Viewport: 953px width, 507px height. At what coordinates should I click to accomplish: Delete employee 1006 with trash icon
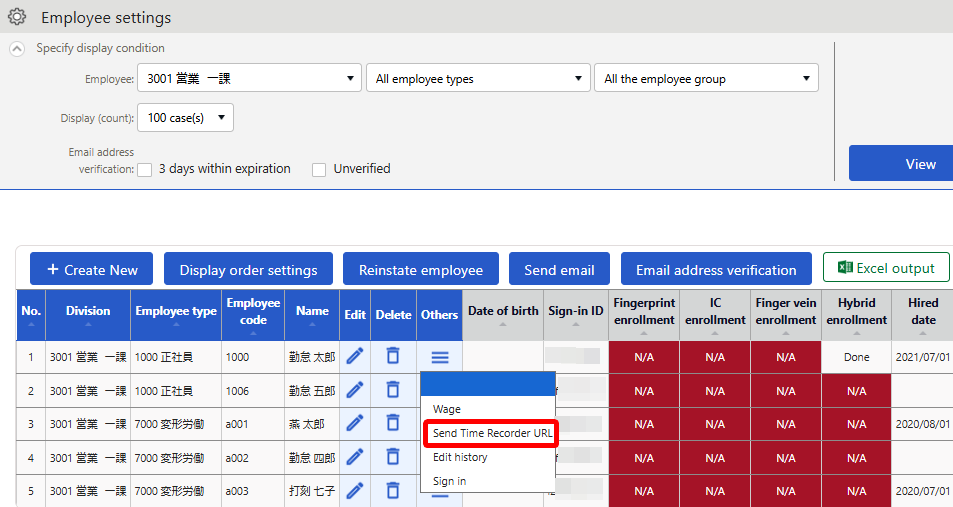coord(393,390)
